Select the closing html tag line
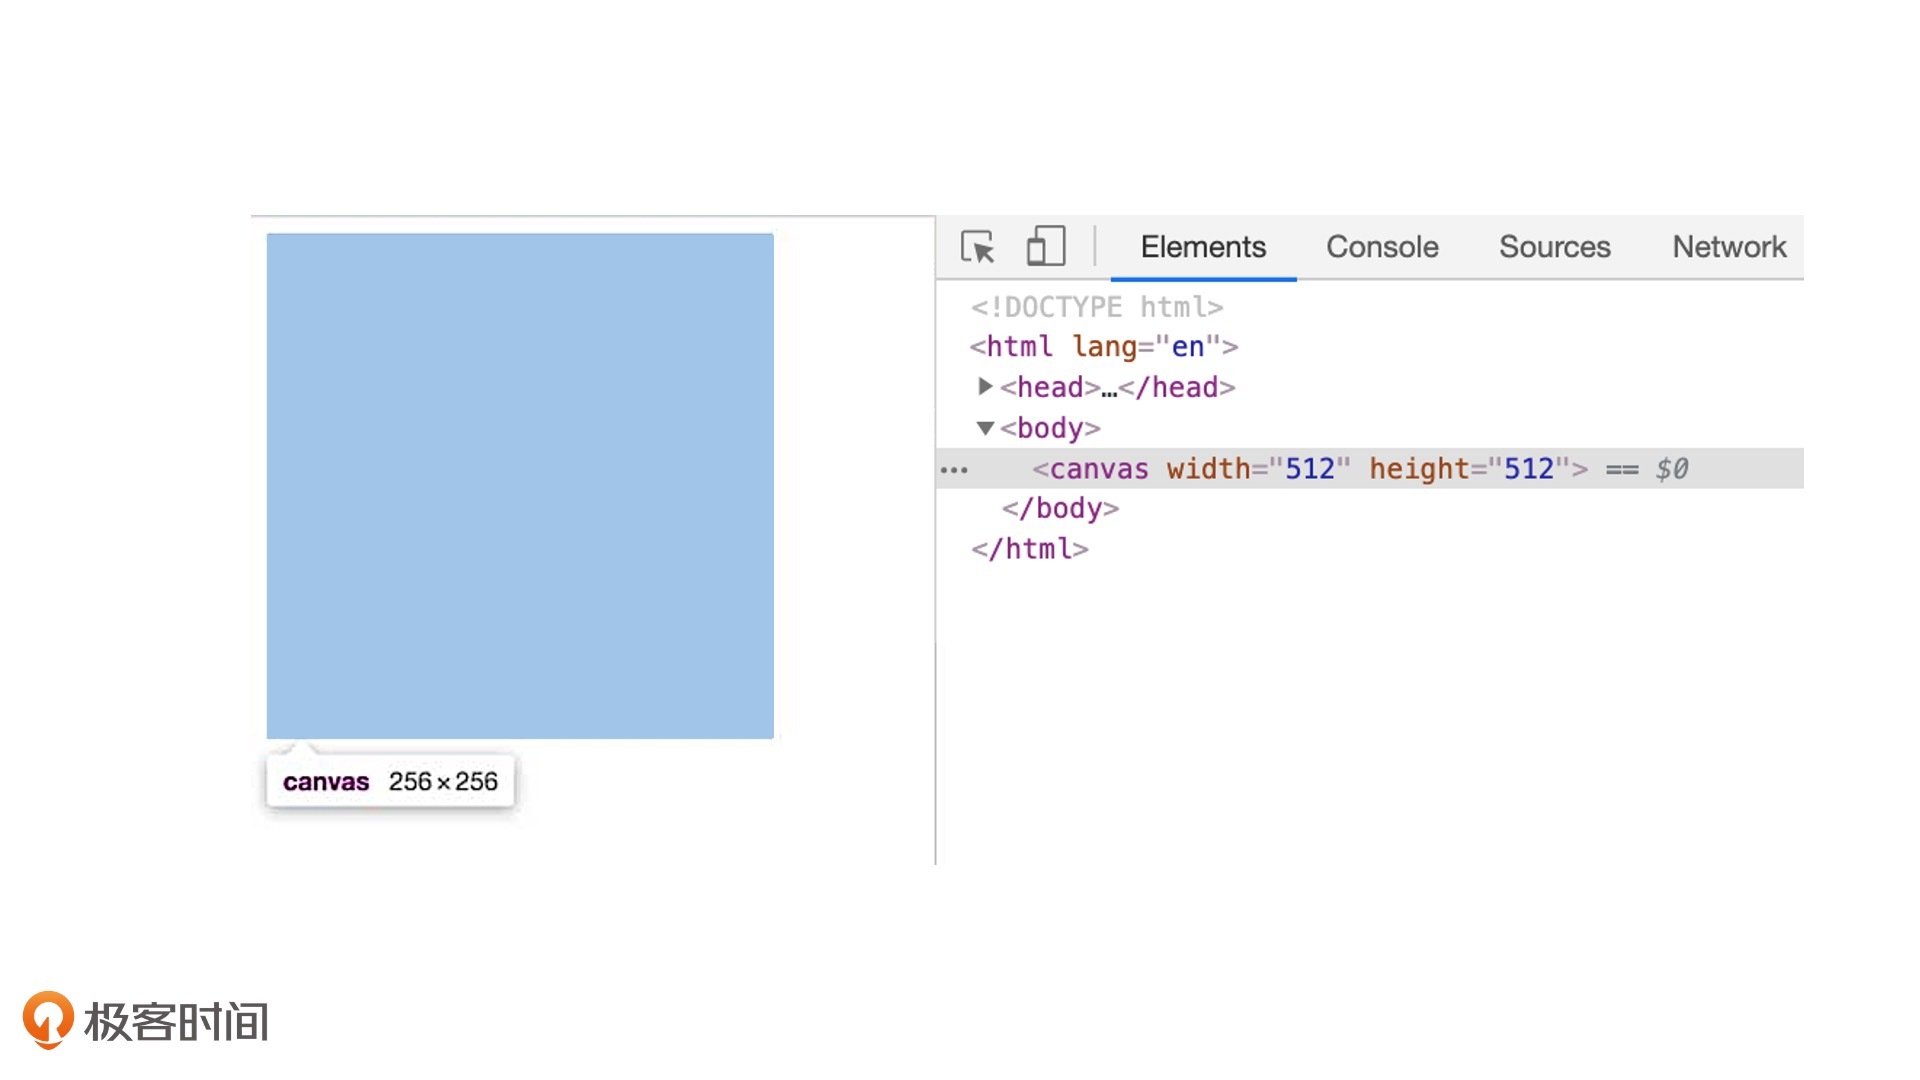Image resolution: width=1920 pixels, height=1080 pixels. coord(1029,549)
